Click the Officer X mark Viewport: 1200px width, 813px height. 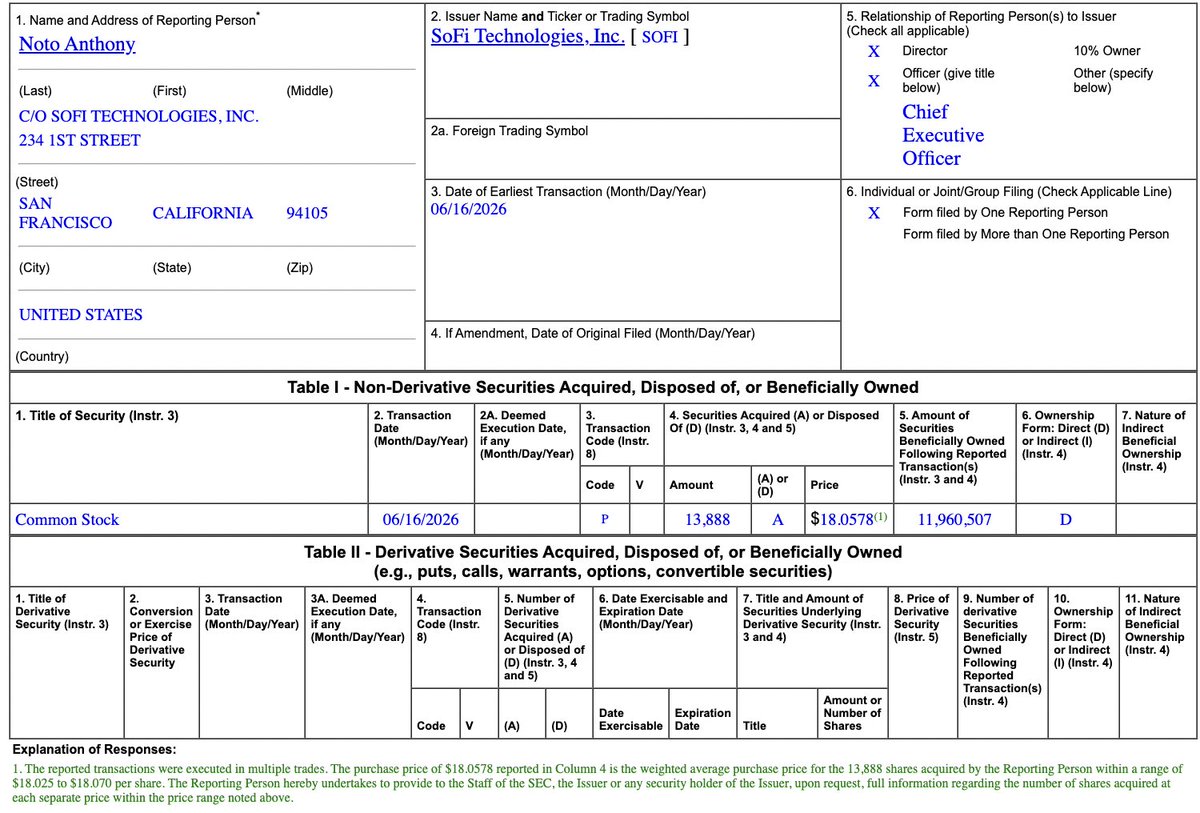[x=874, y=81]
